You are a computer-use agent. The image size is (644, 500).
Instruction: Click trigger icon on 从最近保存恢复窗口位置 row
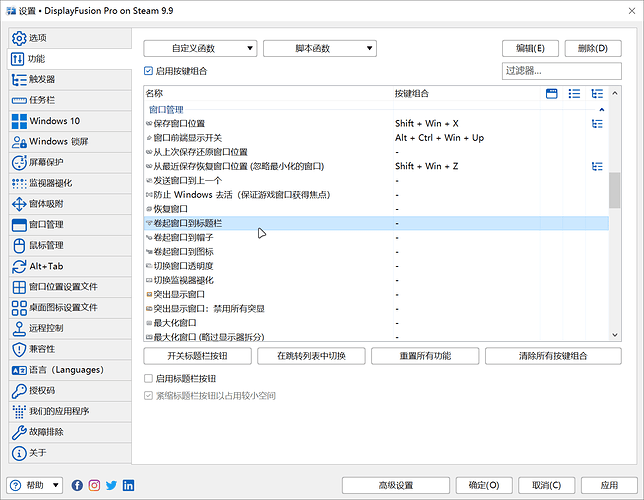point(597,166)
